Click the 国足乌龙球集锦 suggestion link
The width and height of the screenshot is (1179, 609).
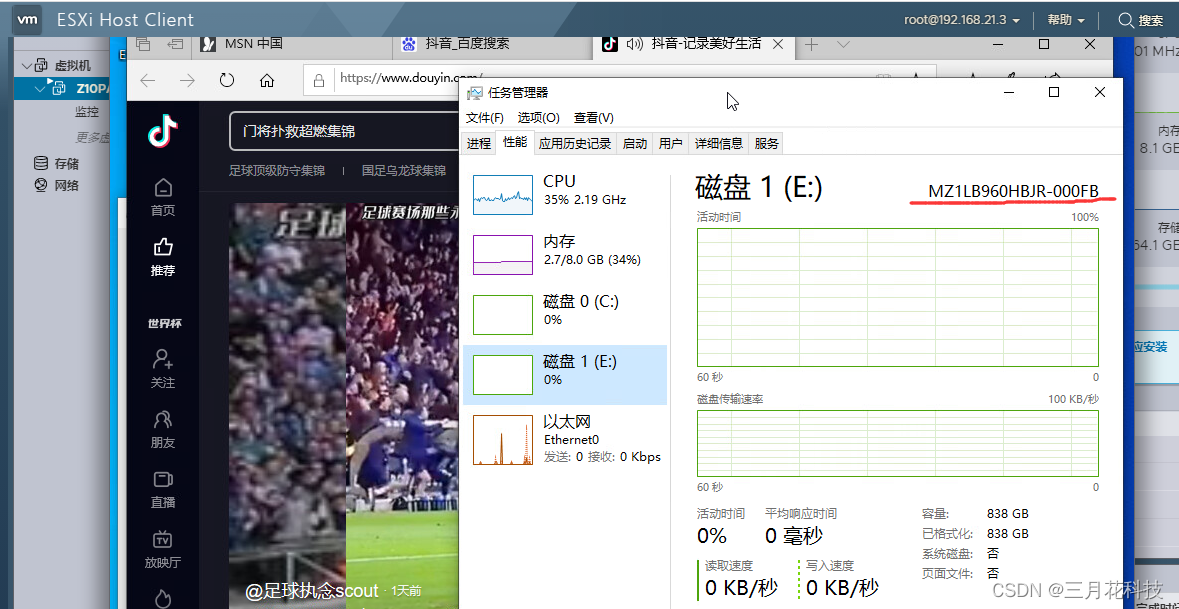pyautogui.click(x=404, y=171)
